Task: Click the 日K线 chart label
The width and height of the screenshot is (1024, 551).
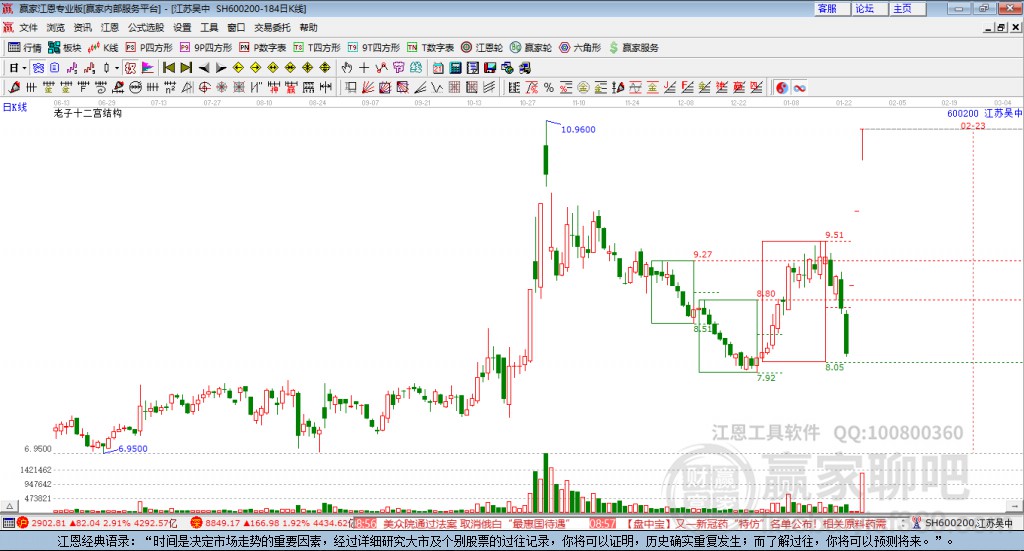Action: [15, 107]
